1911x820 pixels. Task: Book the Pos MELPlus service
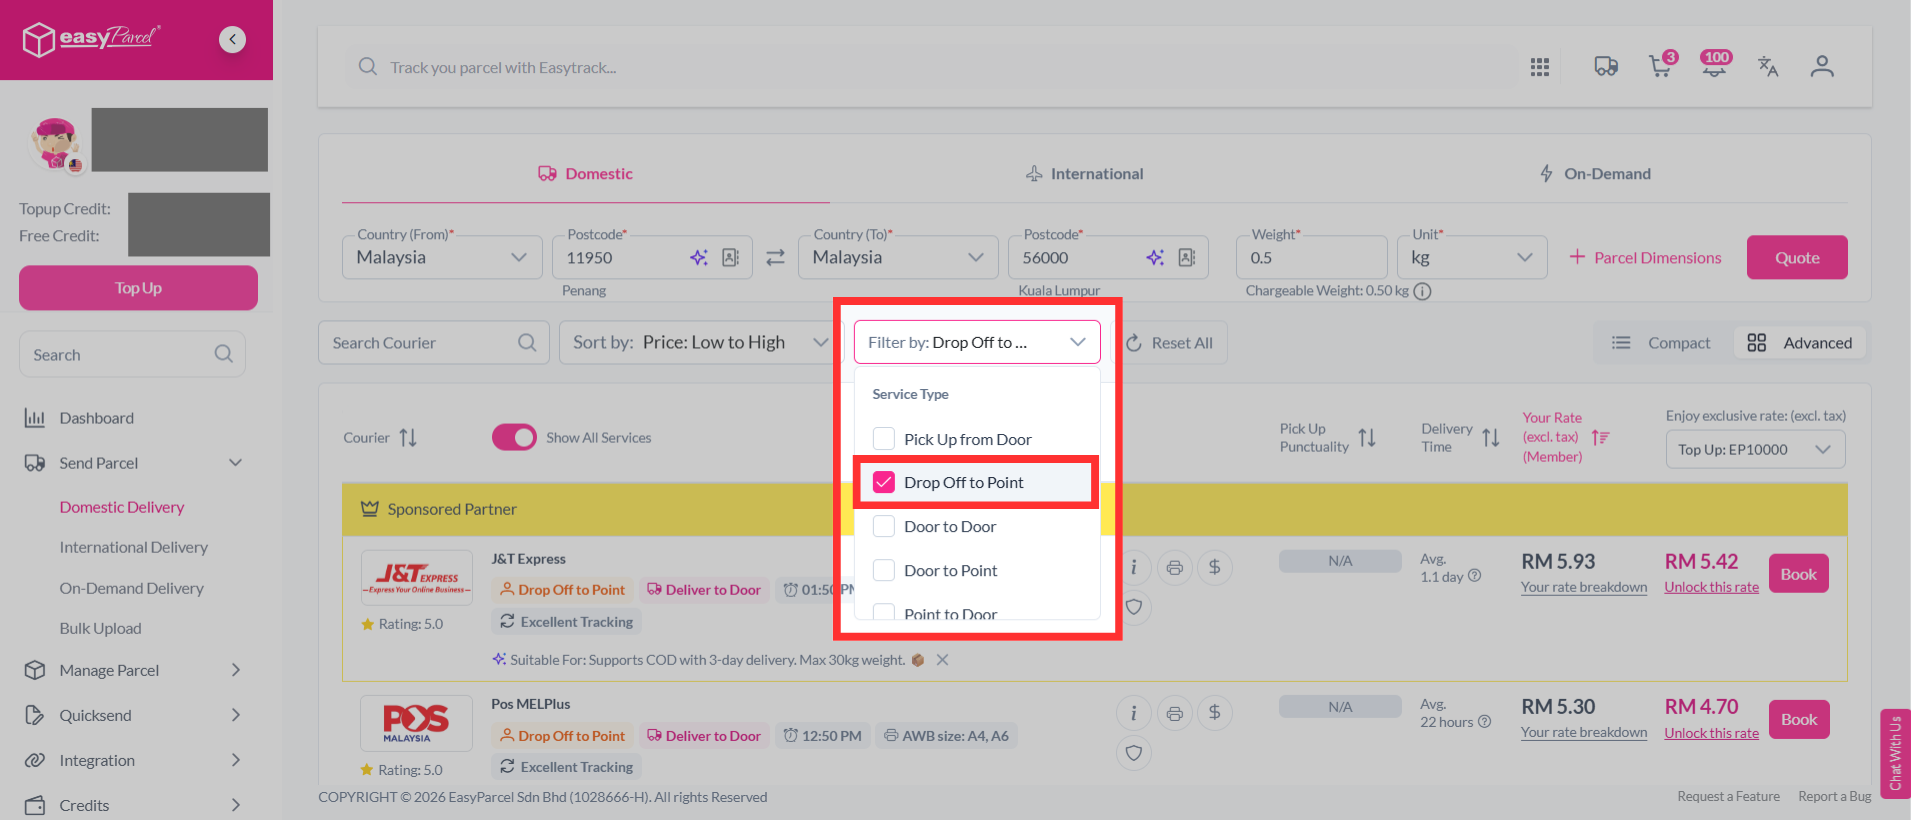click(x=1799, y=719)
